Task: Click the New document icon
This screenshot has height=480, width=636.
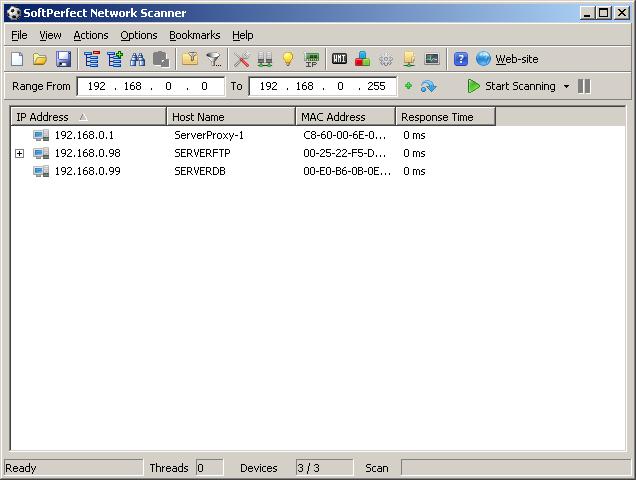Action: 17,59
